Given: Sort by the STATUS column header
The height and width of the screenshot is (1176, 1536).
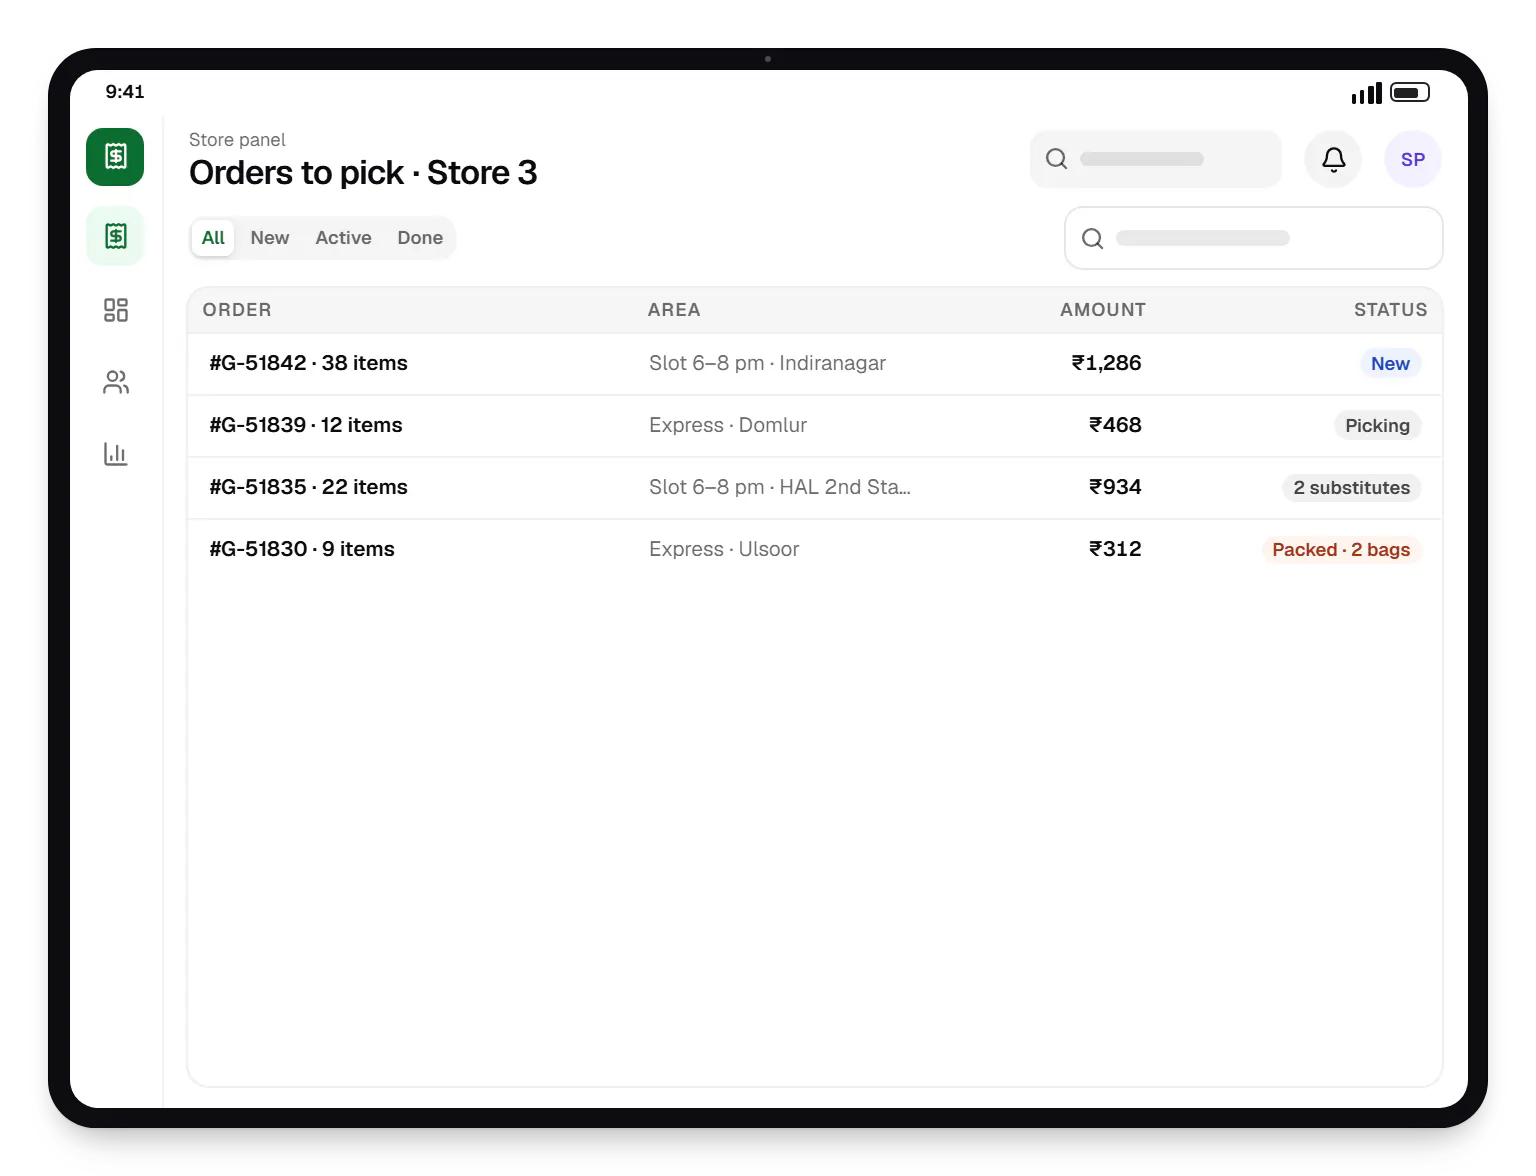Looking at the screenshot, I should 1391,310.
